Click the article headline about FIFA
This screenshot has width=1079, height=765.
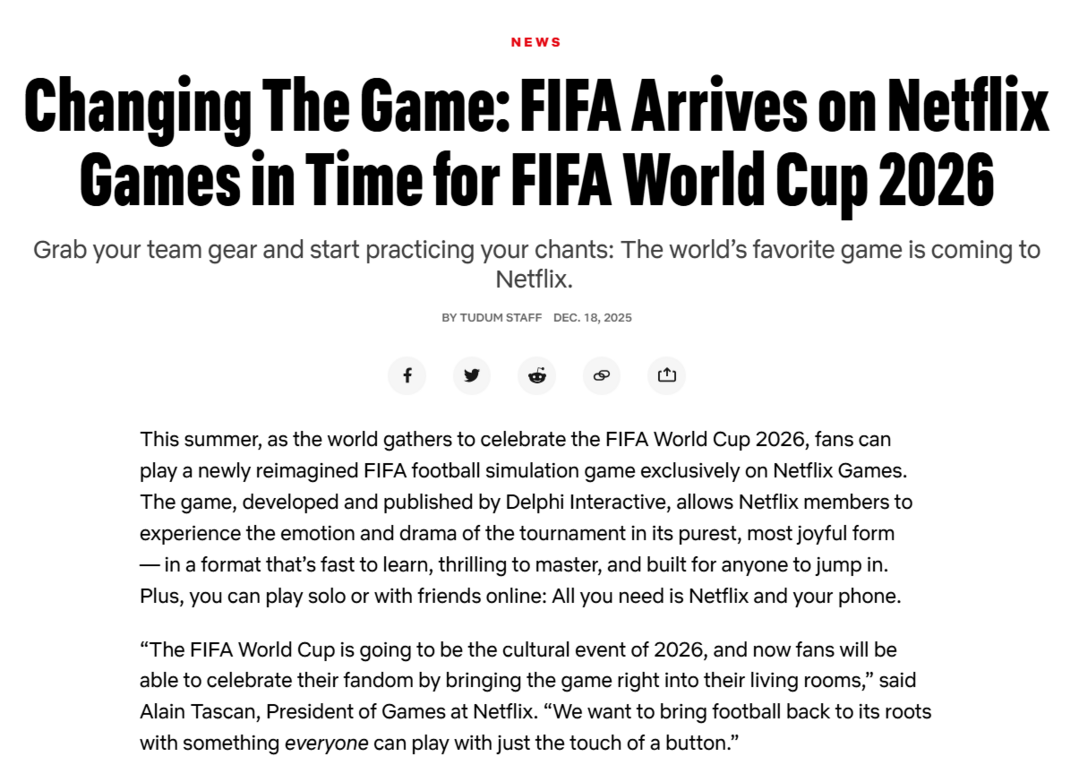[x=537, y=140]
